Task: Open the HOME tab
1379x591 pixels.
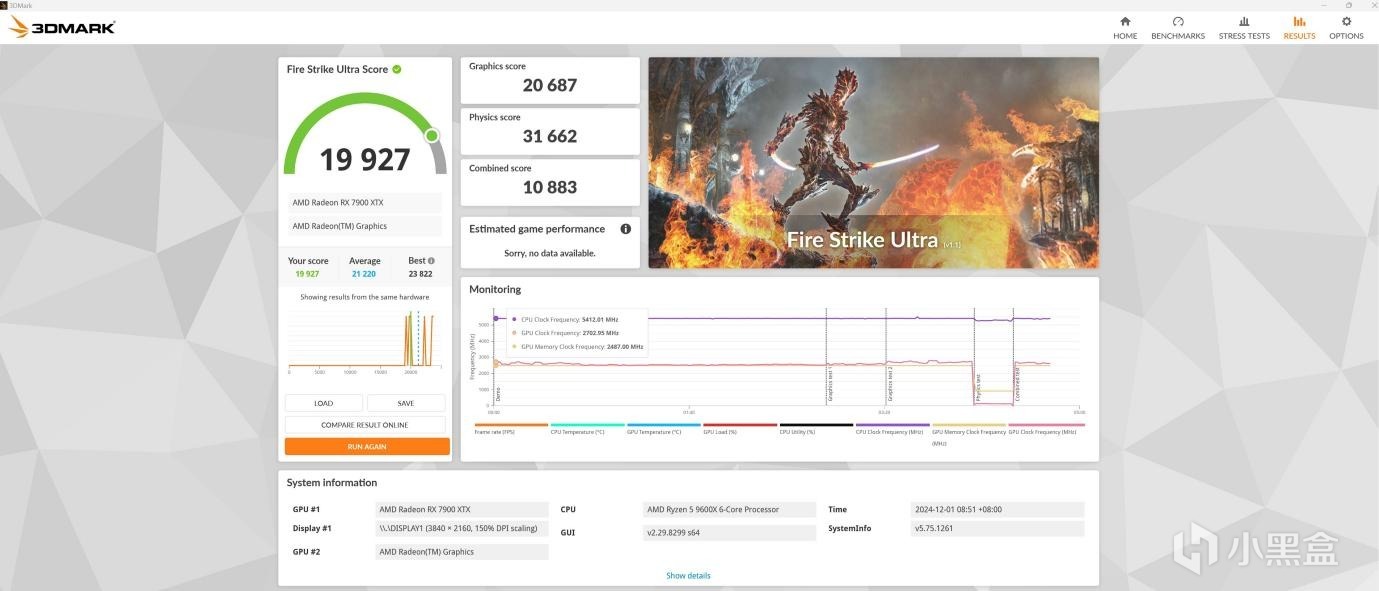Action: pos(1125,28)
